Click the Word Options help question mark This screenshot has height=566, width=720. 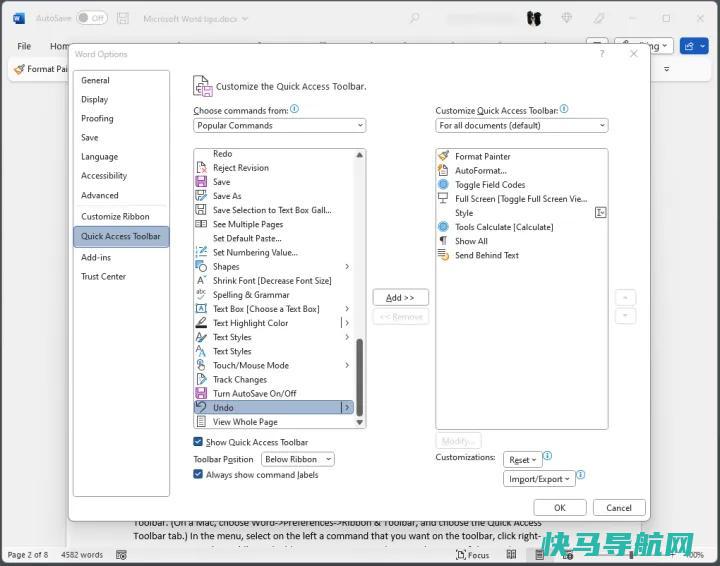[x=602, y=54]
